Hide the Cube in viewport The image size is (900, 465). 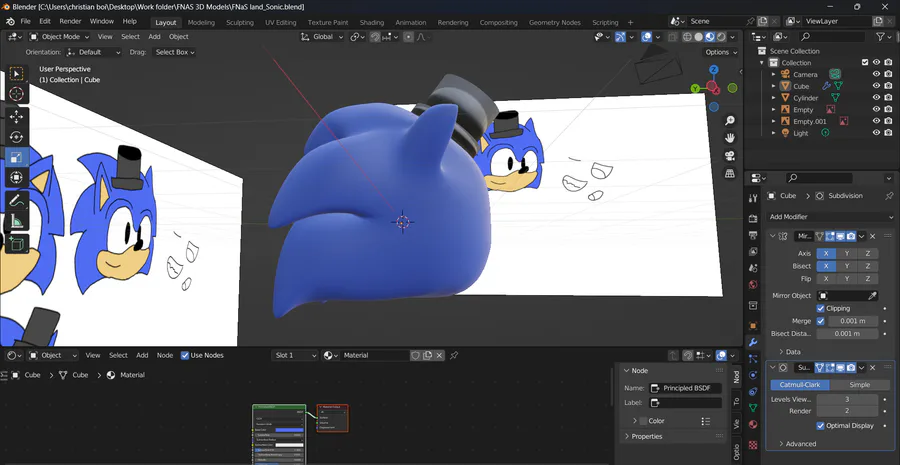point(876,86)
